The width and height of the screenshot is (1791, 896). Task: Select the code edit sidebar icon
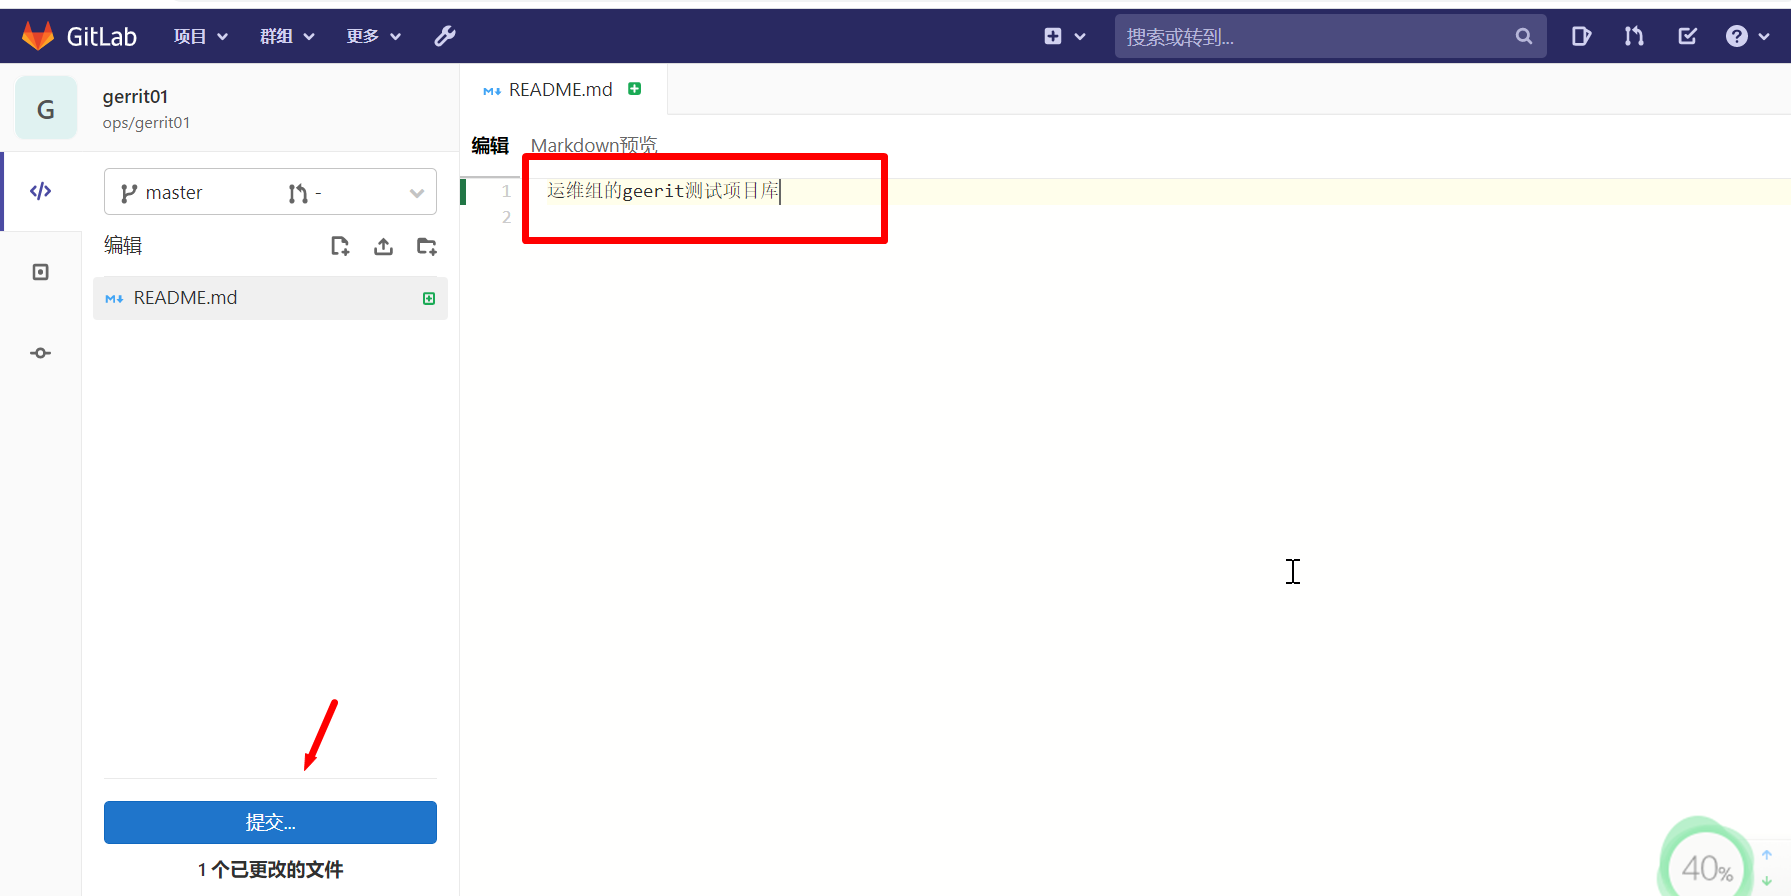[x=41, y=191]
